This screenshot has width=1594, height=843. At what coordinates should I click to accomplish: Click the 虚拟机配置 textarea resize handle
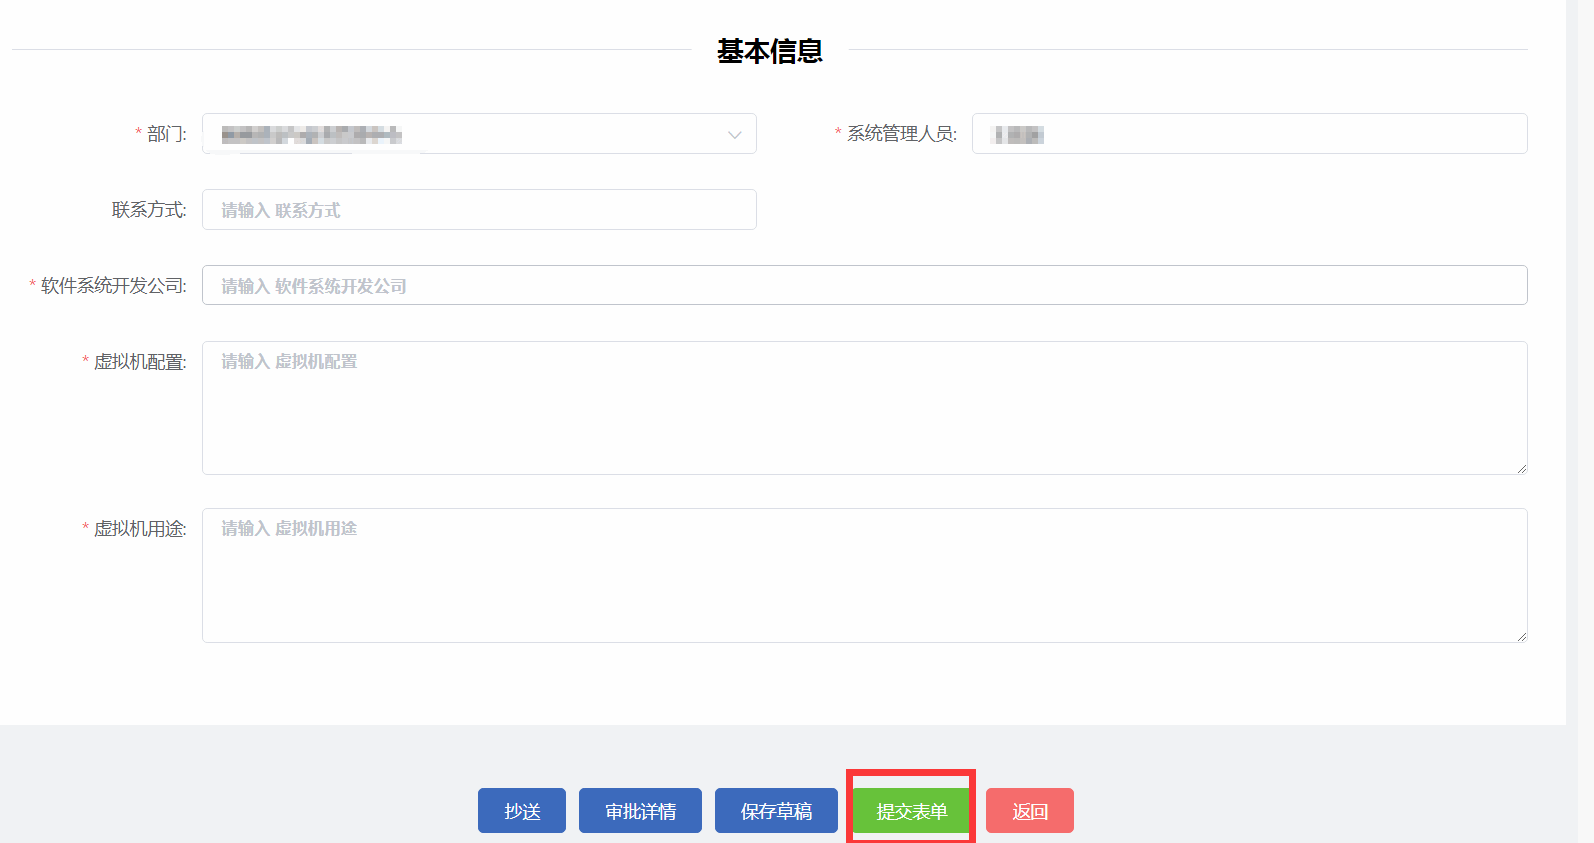click(1521, 468)
